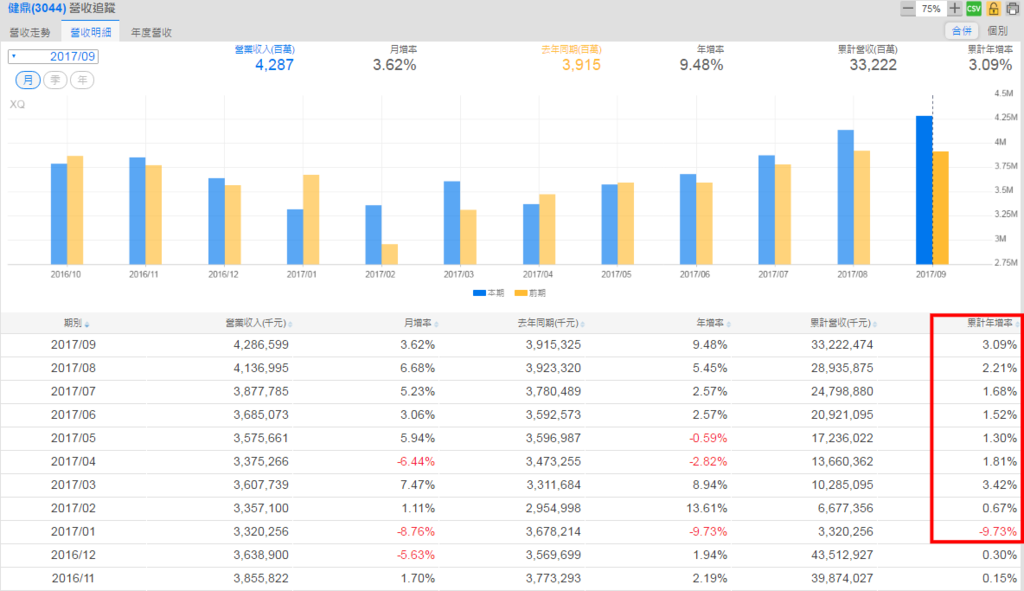Click the 健鼎(3044) stock name link
Screen dimensions: 1024x591
coord(37,8)
